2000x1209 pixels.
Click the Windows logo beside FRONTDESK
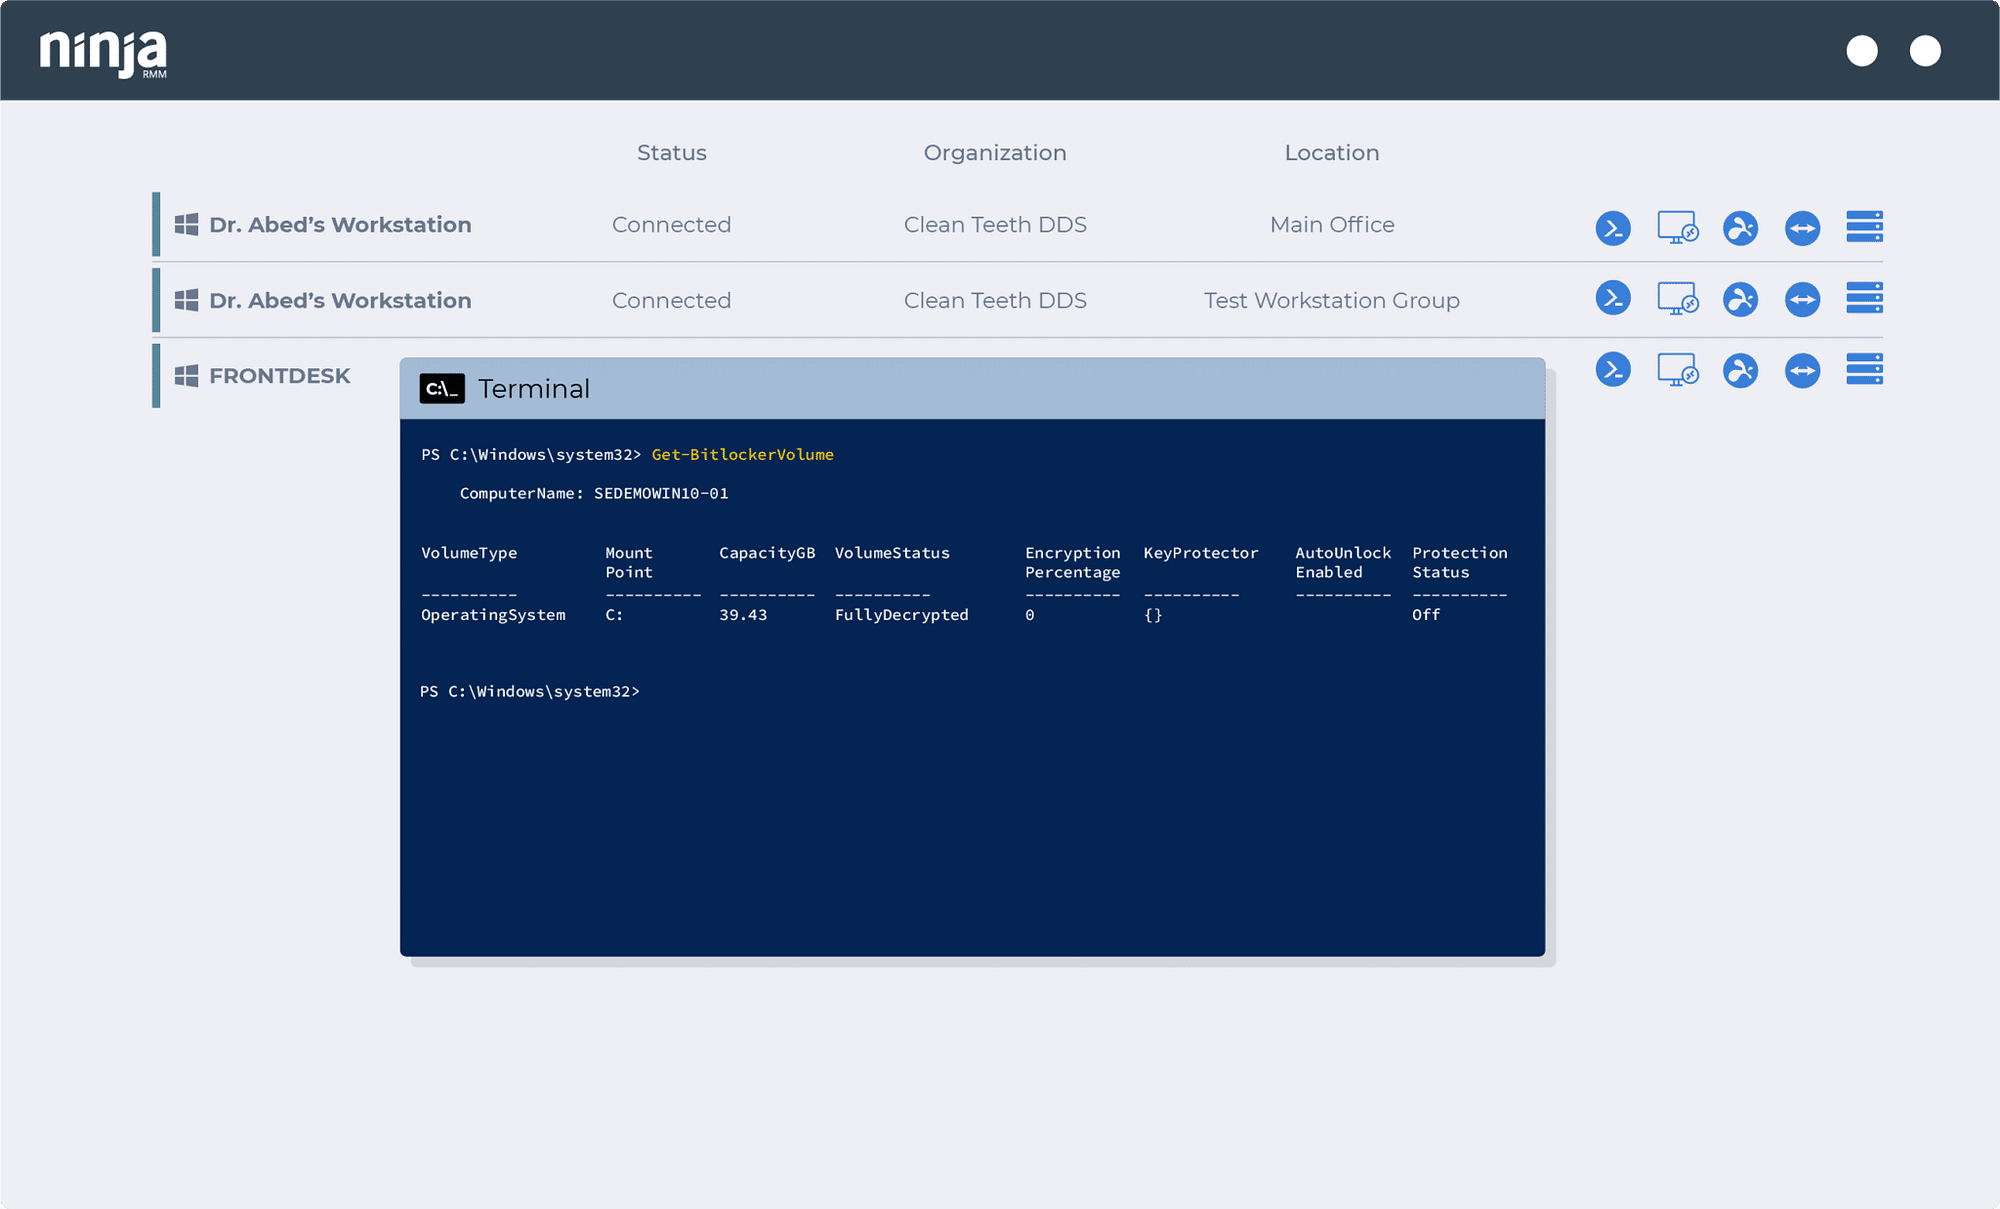coord(185,375)
